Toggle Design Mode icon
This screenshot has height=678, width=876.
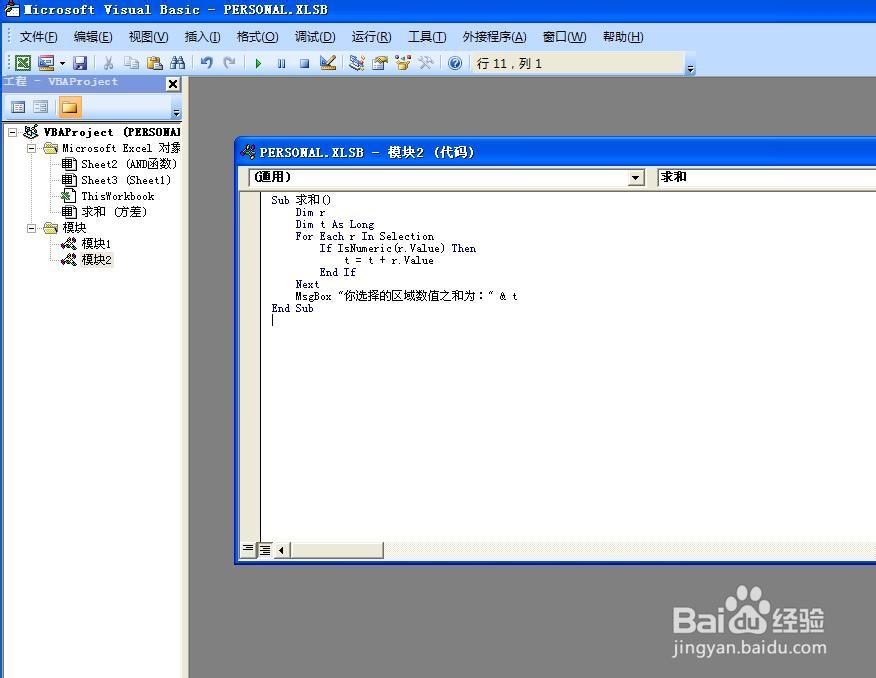click(x=328, y=63)
